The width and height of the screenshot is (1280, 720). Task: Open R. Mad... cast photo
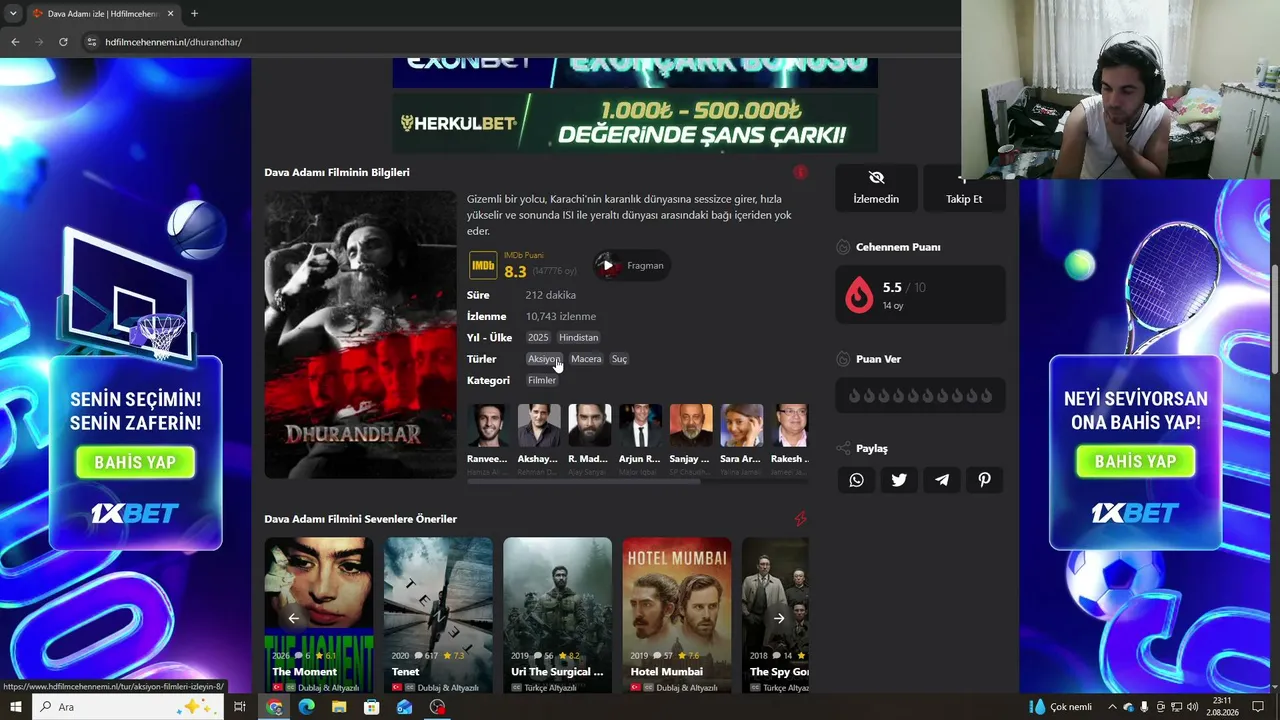click(x=589, y=425)
